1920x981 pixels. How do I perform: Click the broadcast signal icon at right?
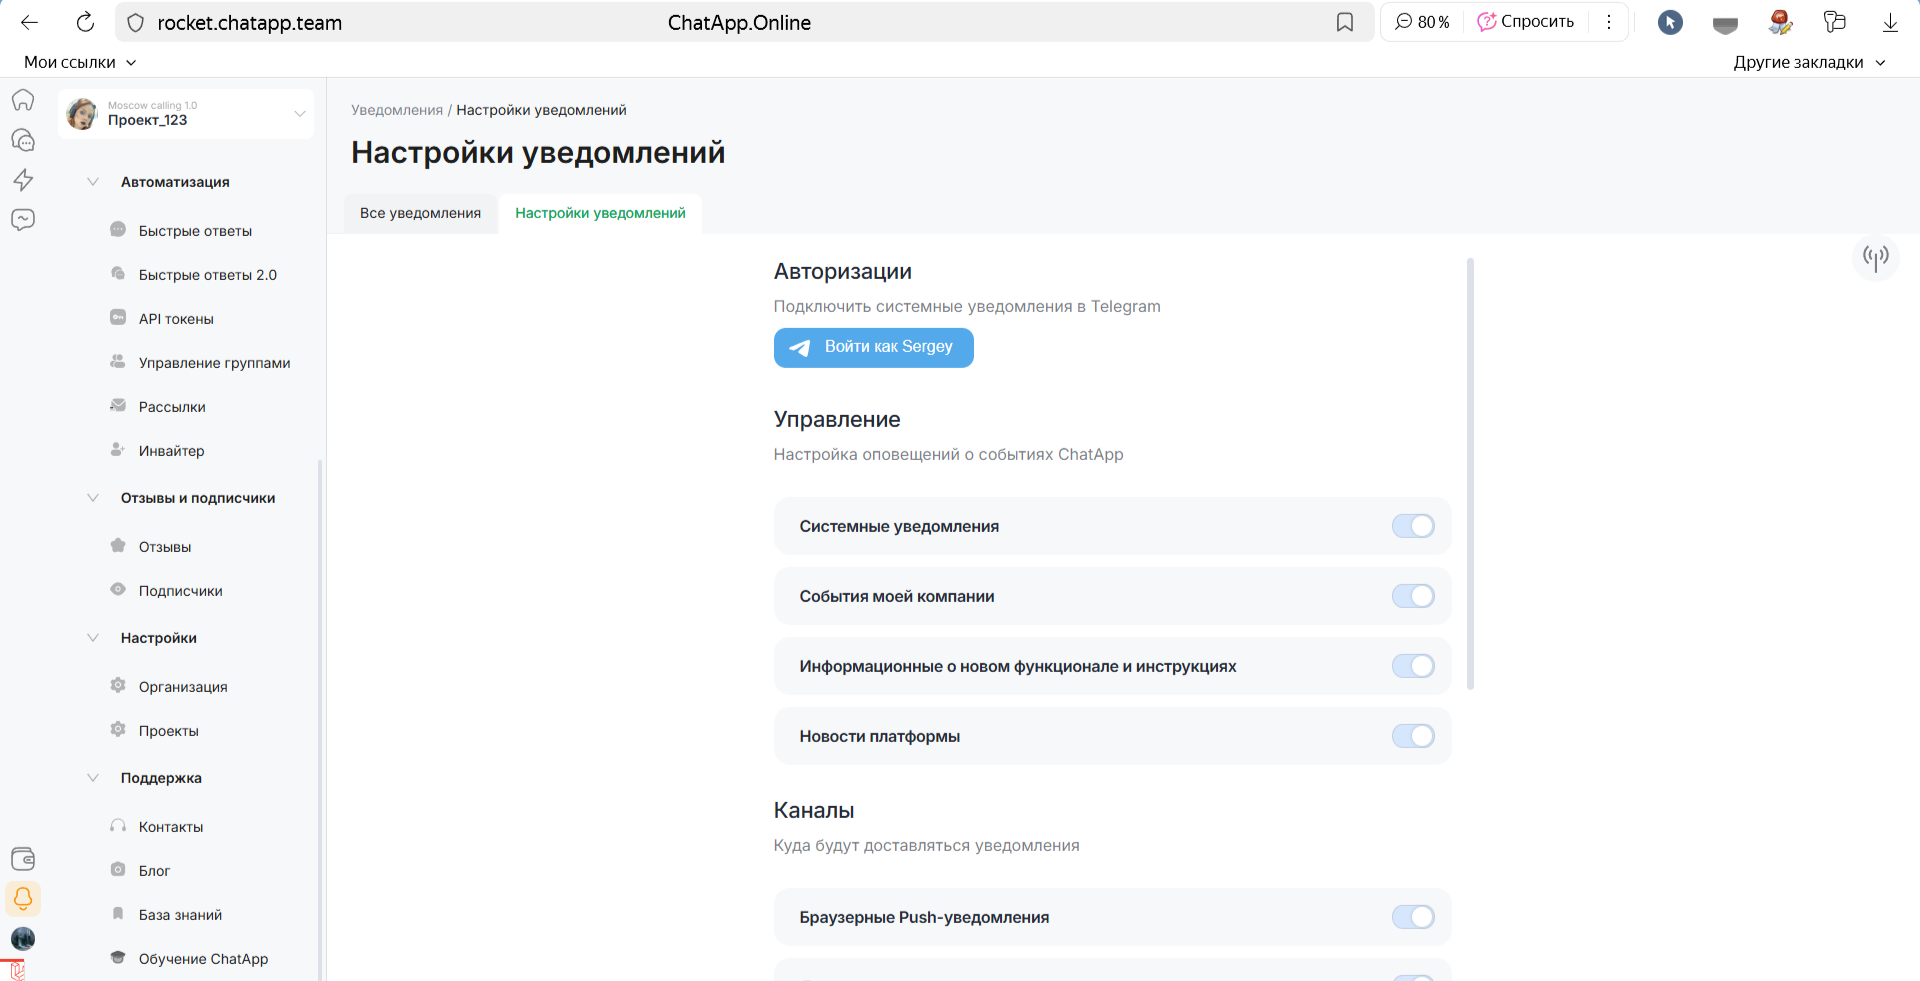point(1875,258)
